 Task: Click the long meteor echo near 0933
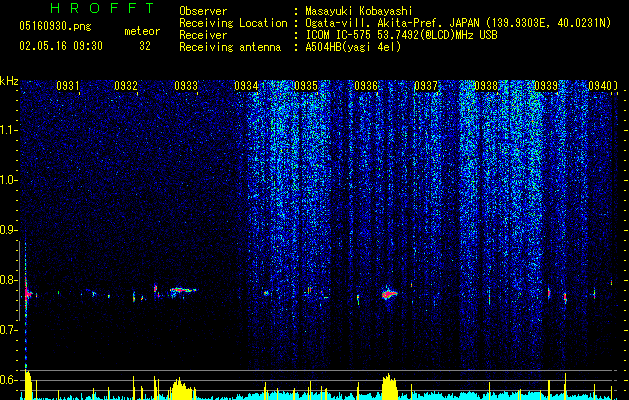[x=183, y=290]
